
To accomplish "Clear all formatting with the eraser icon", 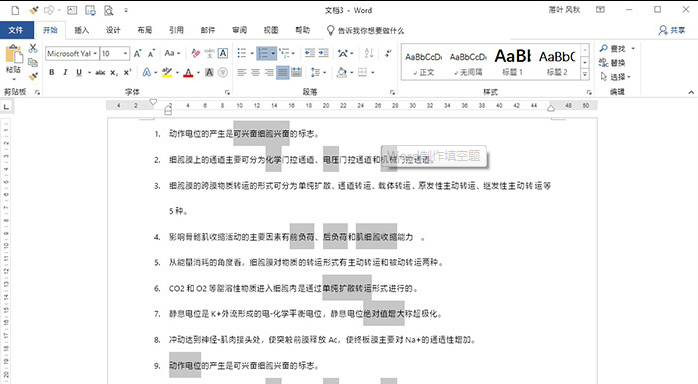I will click(x=195, y=53).
